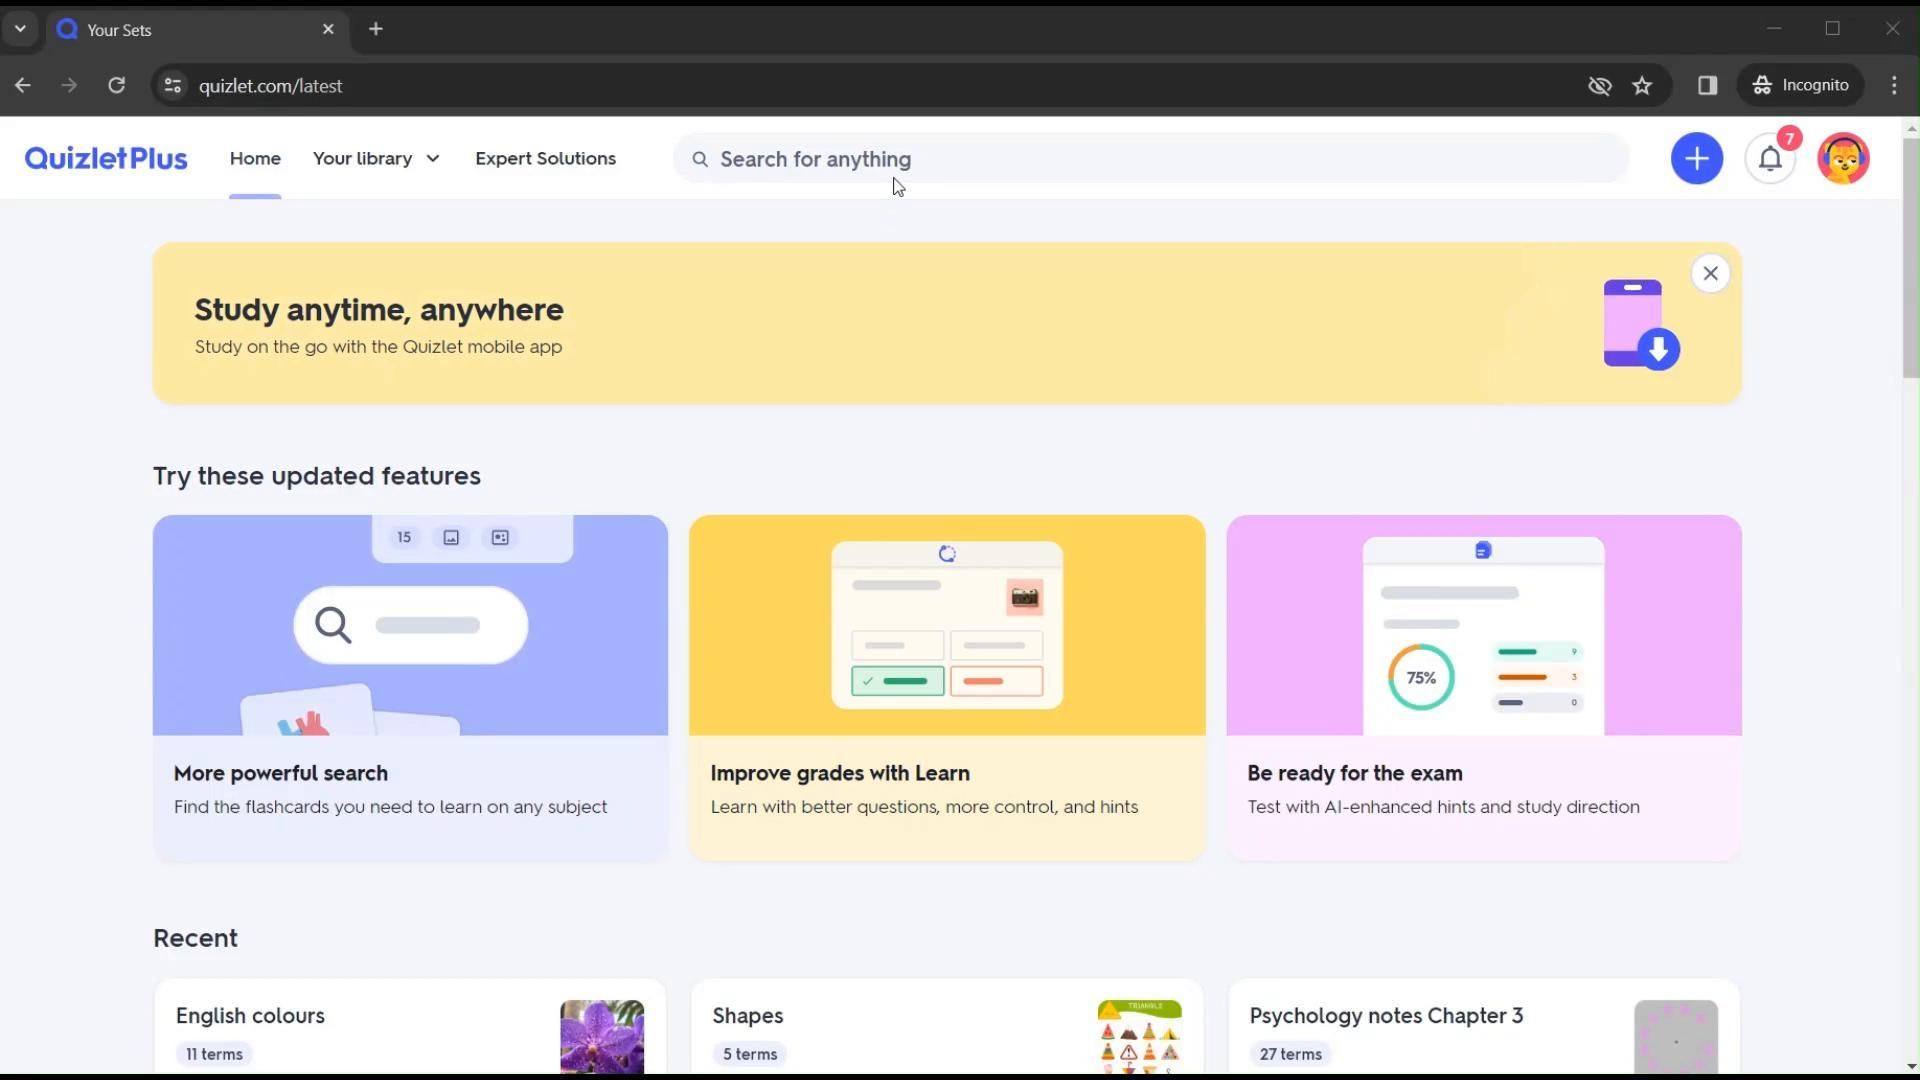
Task: Open the Improve grades with Learn card
Action: click(946, 688)
